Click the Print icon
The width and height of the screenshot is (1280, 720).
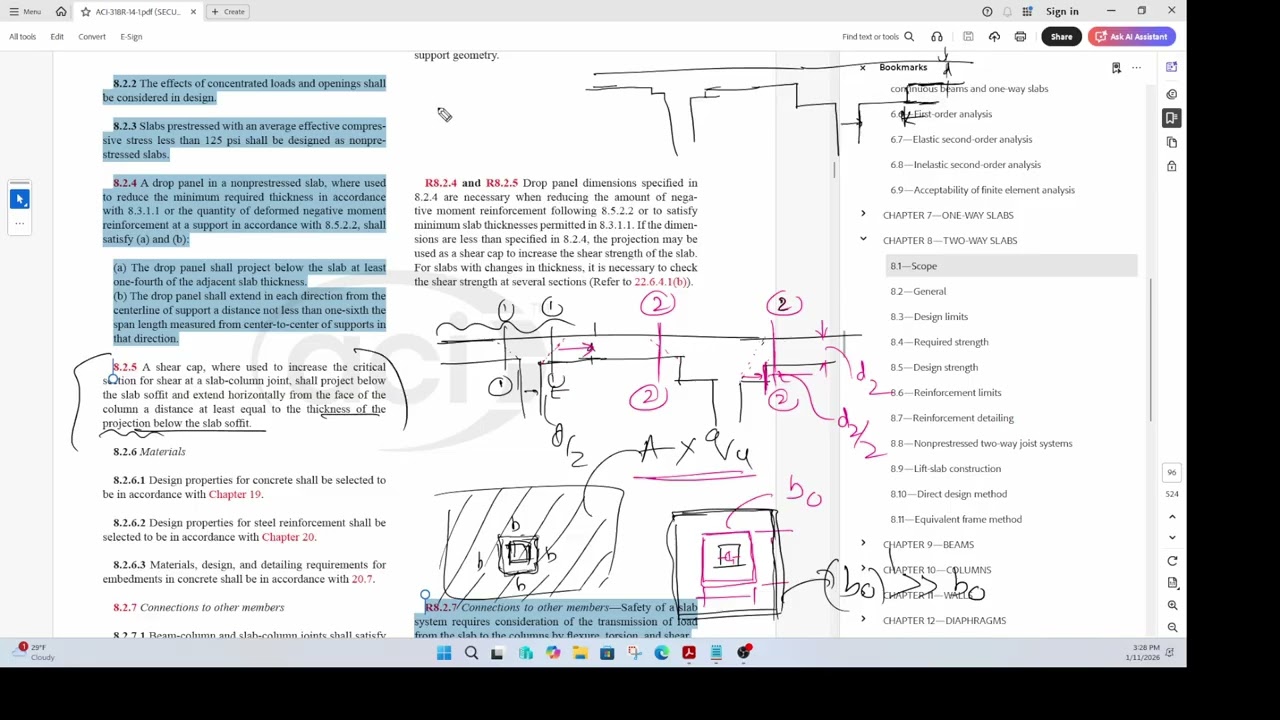coord(1020,36)
